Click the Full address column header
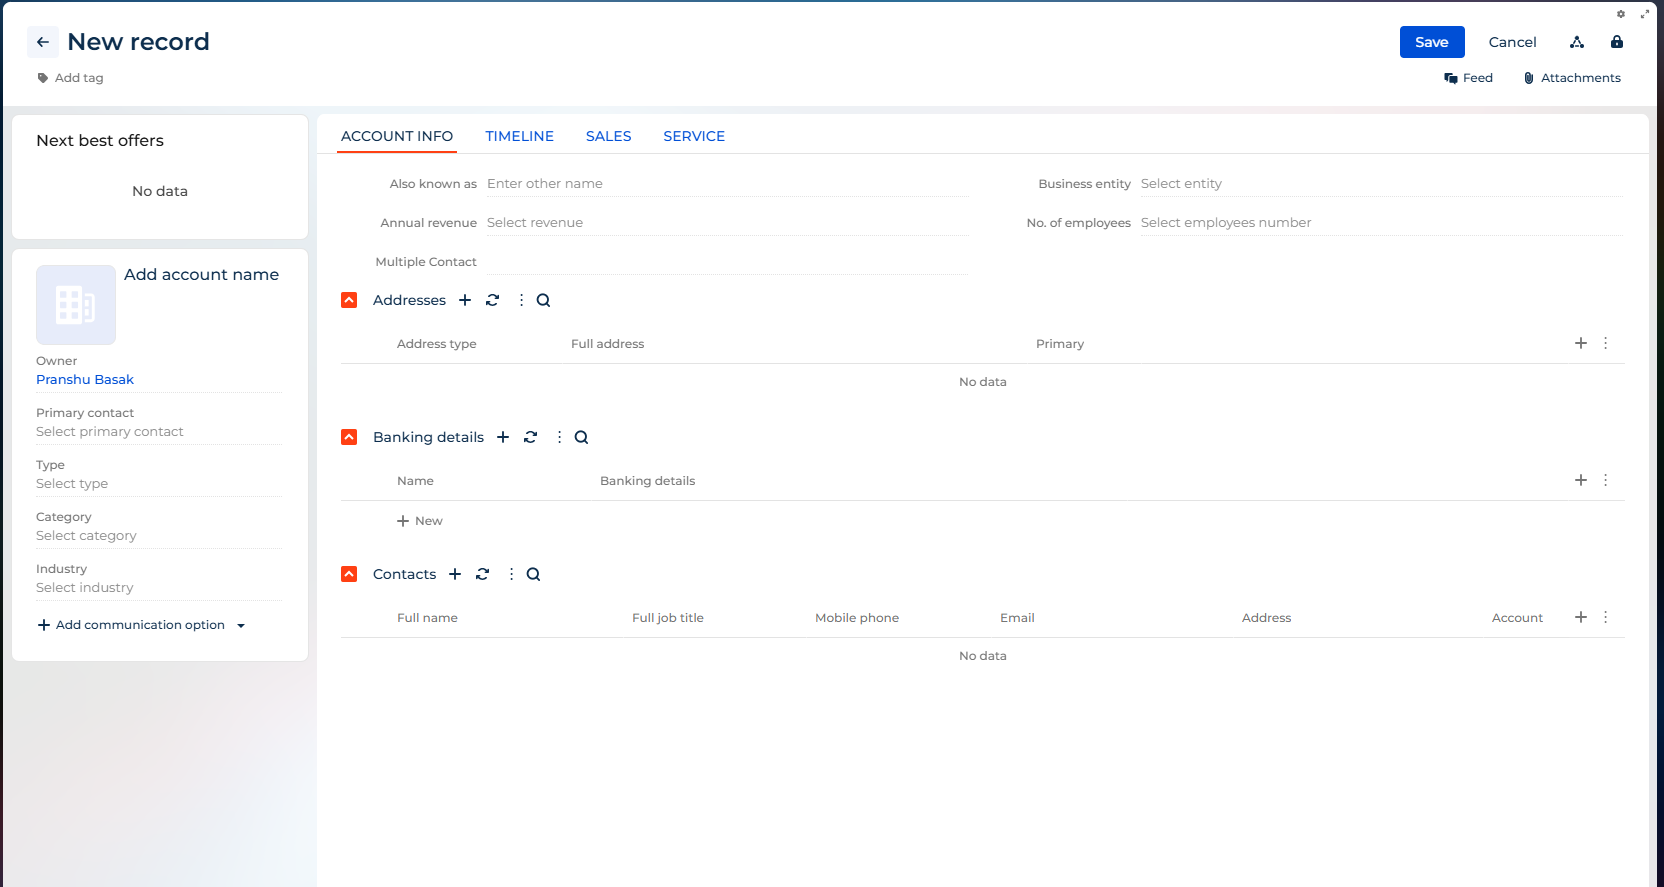 coord(608,344)
